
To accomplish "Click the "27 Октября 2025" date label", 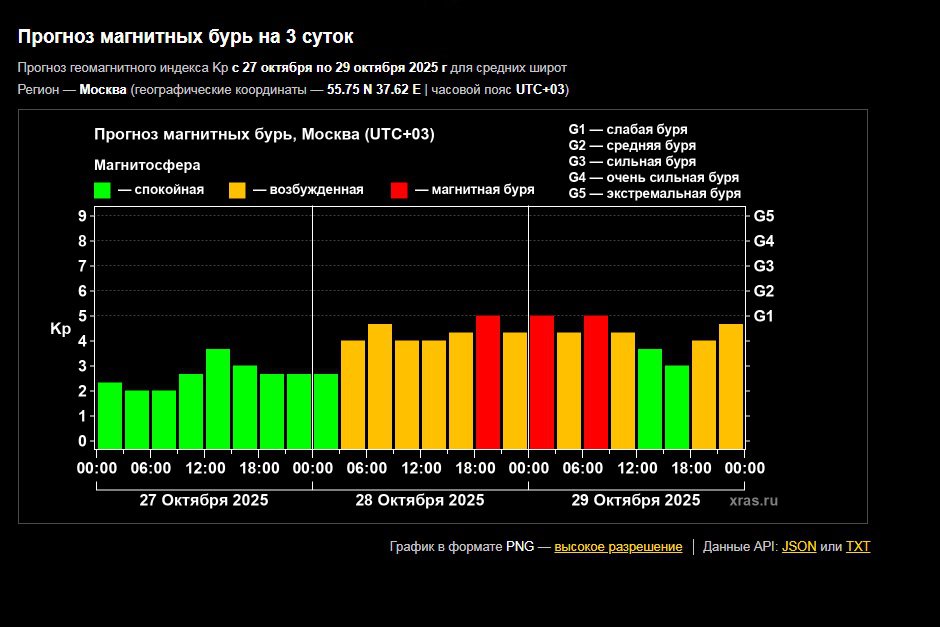I will pos(203,500).
